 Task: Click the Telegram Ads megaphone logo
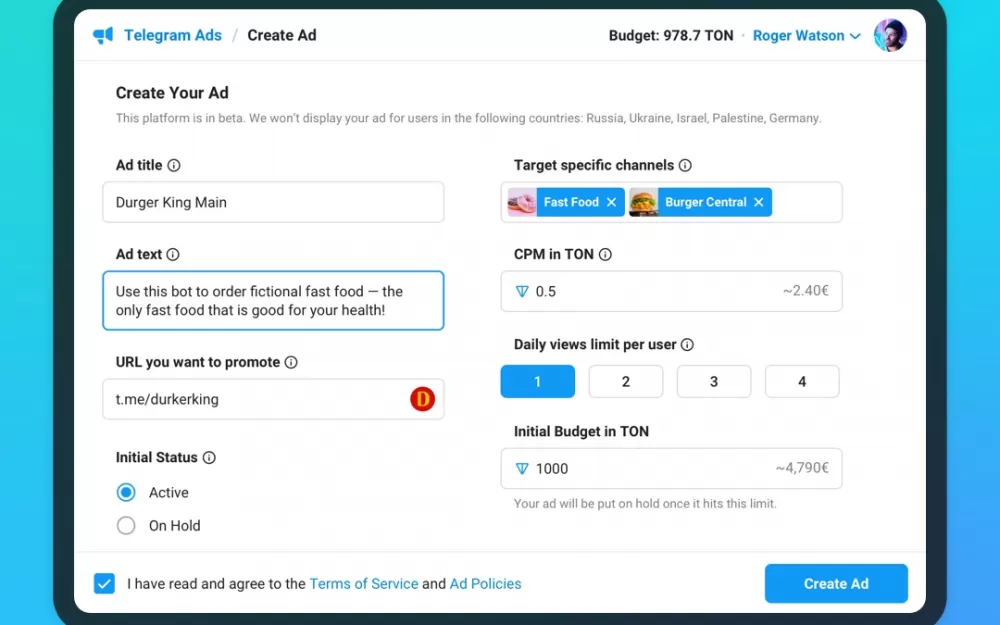[103, 35]
